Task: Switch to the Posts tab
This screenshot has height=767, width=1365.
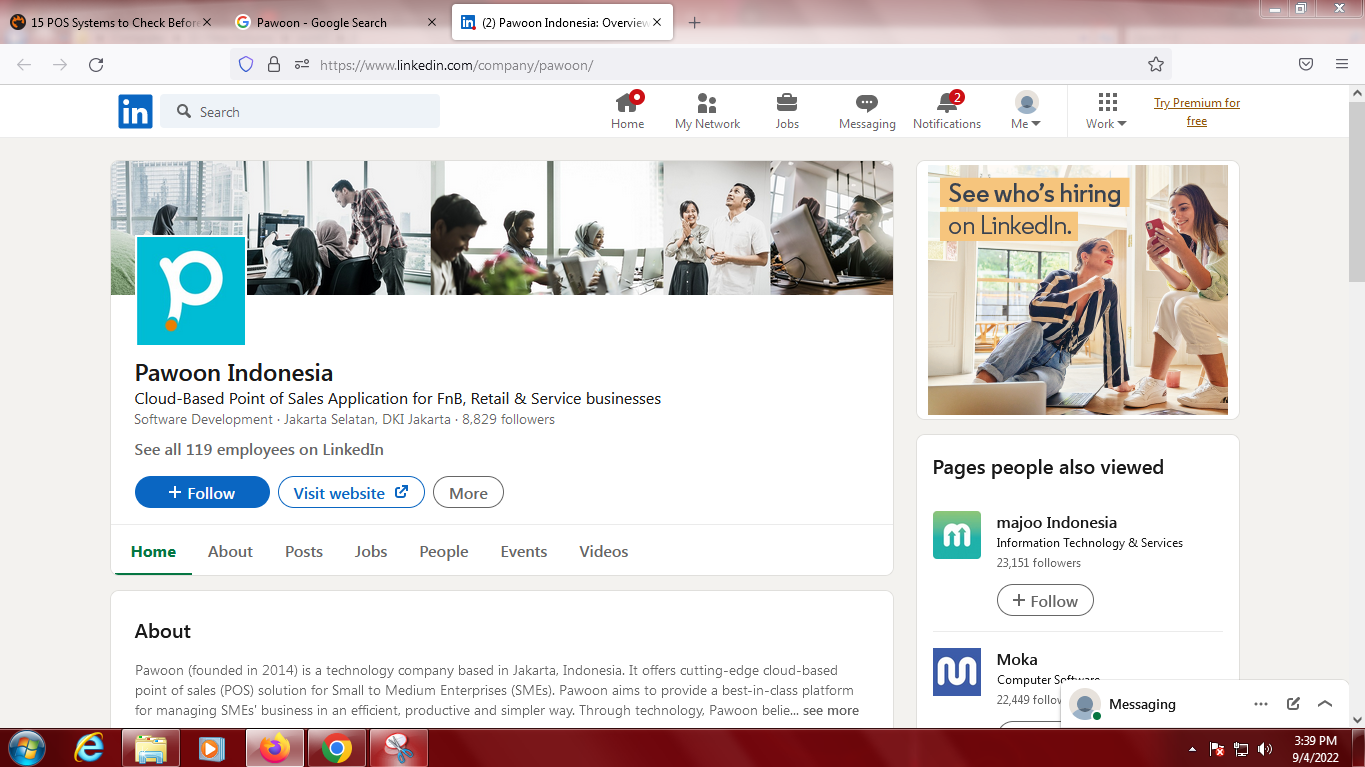Action: coord(304,551)
